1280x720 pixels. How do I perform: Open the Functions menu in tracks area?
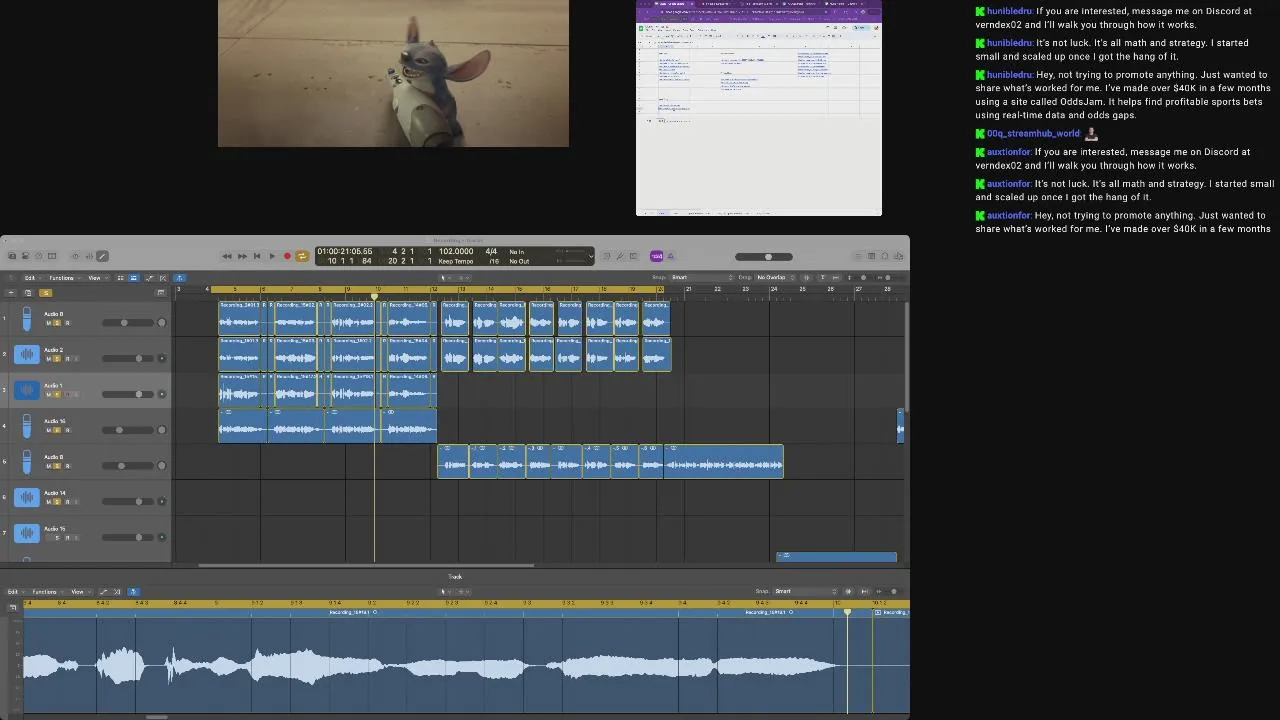pos(63,278)
